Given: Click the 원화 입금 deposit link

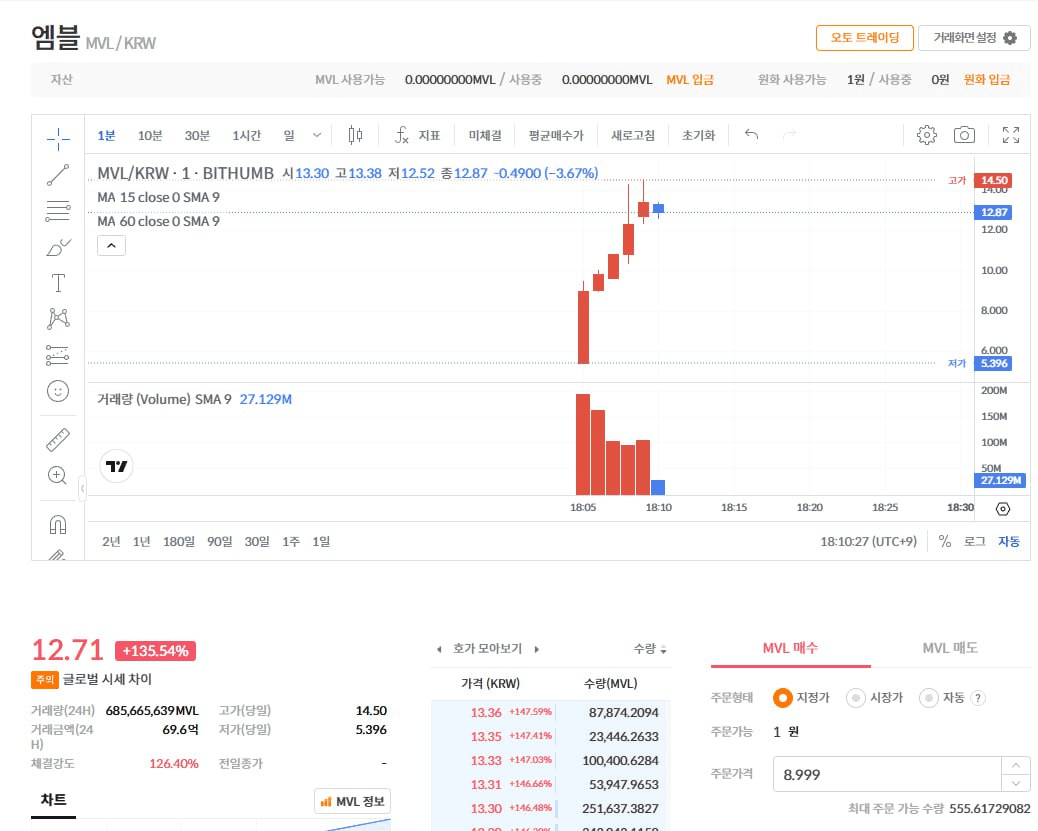Looking at the screenshot, I should 986,79.
